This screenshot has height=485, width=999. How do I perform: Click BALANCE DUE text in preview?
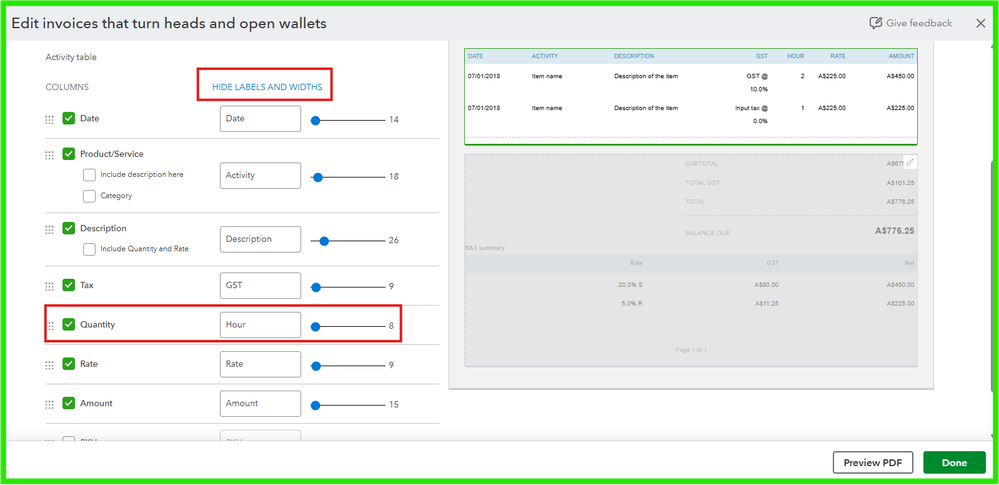click(x=707, y=233)
